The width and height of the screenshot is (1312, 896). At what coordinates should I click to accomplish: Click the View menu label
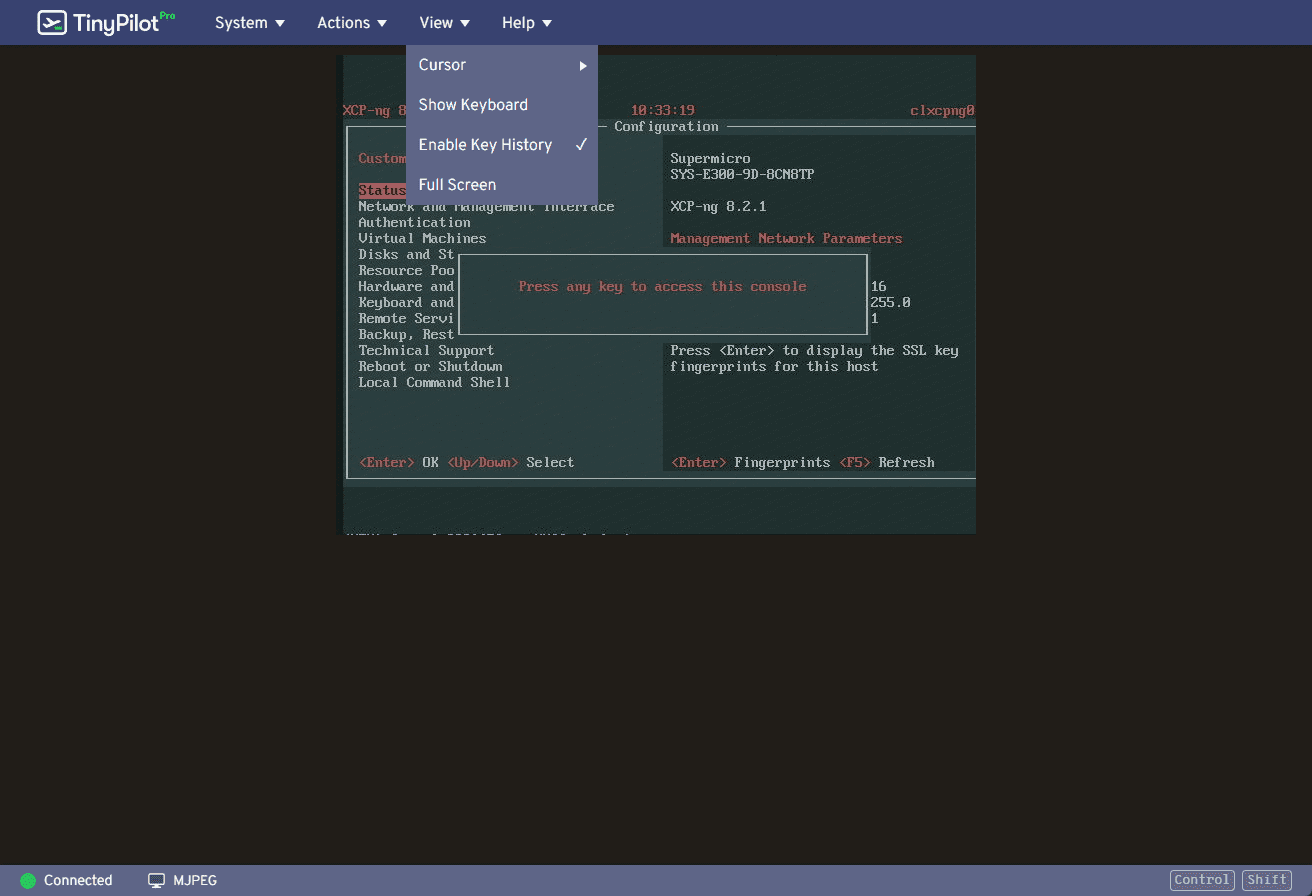point(436,23)
